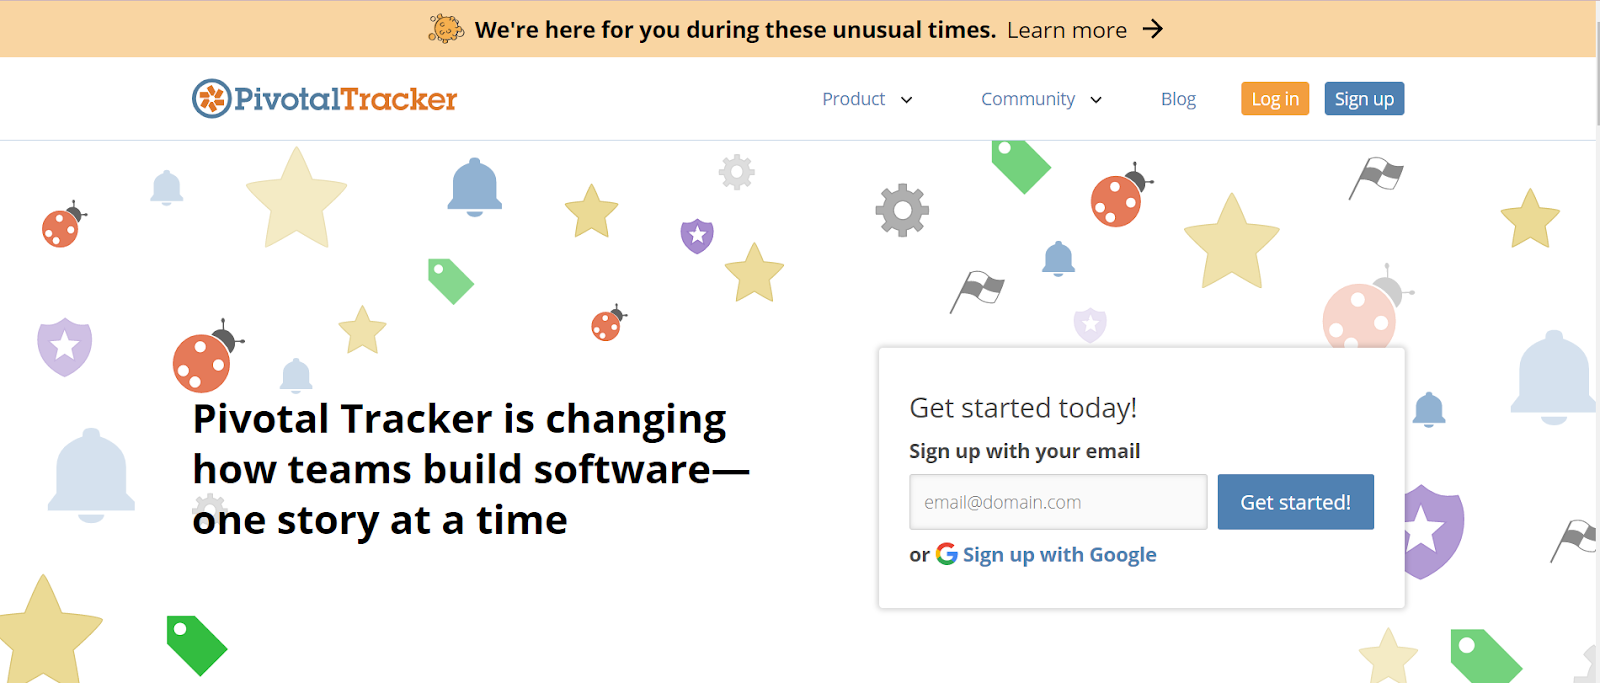This screenshot has height=683, width=1600.
Task: Click the blue Sign up button
Action: (1364, 99)
